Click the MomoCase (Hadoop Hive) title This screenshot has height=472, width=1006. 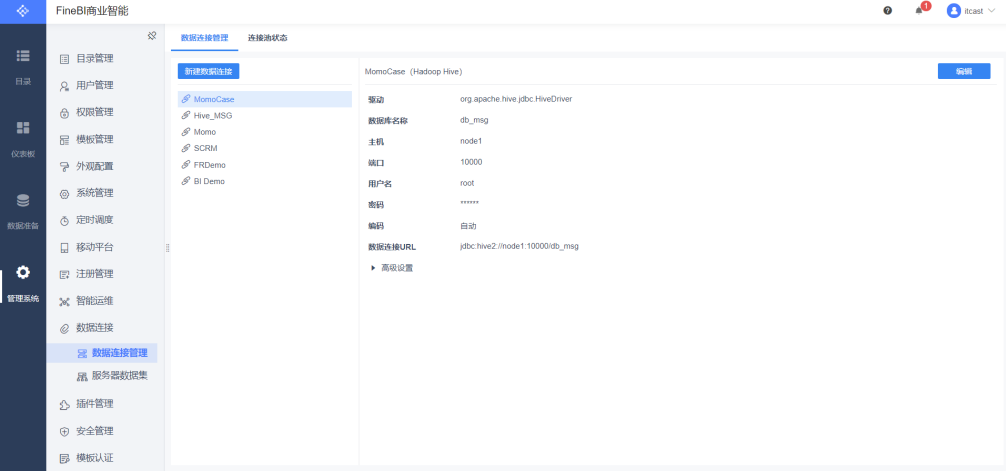pos(413,71)
